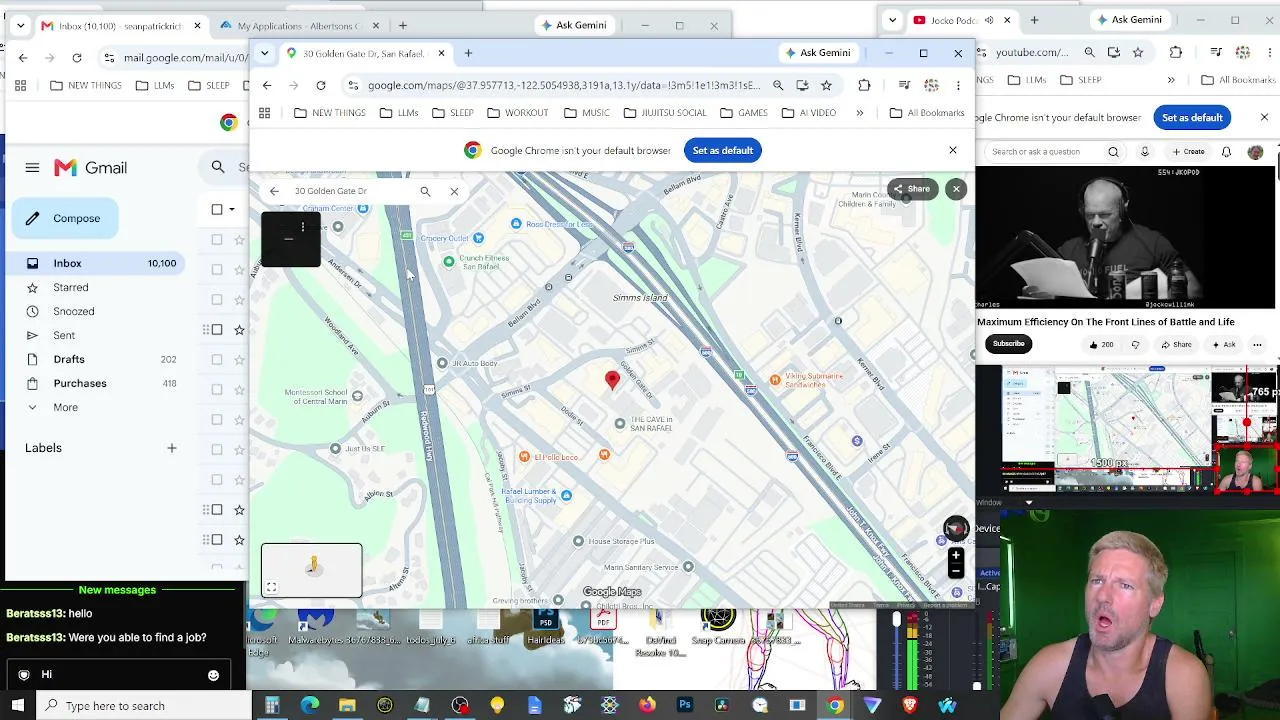Image resolution: width=1280 pixels, height=720 pixels.
Task: Click the Windows taskbar search box
Action: point(143,706)
